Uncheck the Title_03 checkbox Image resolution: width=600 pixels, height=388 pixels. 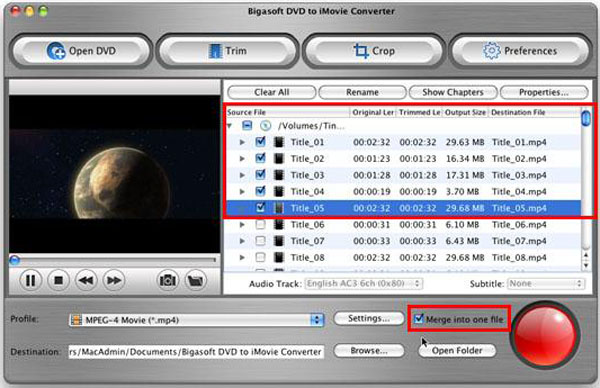[261, 175]
